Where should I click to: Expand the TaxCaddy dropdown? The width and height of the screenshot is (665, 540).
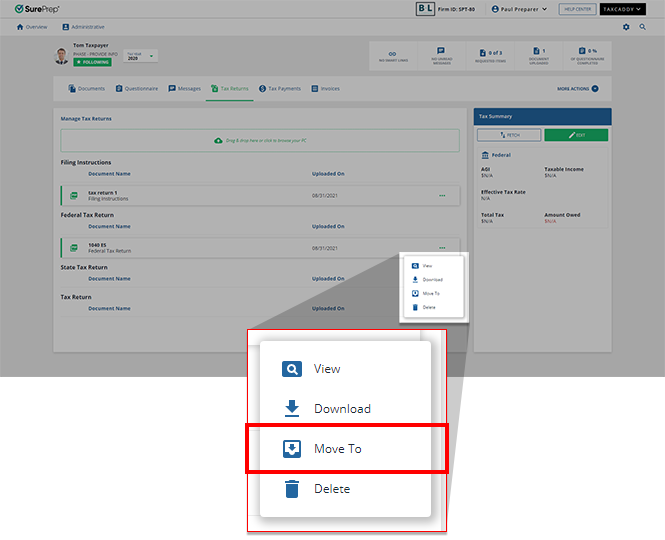pos(622,9)
